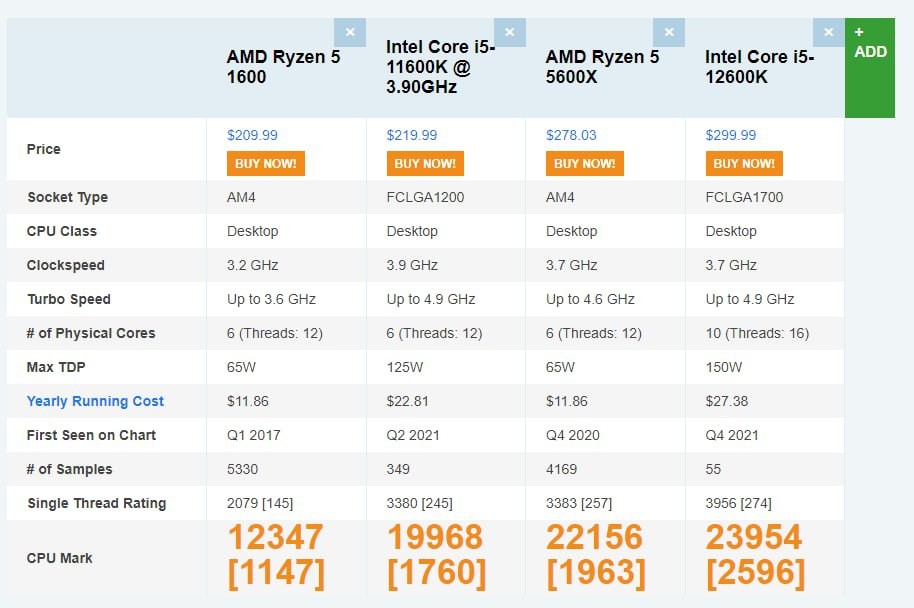Click the green ADD button
This screenshot has width=914, height=608.
pyautogui.click(x=870, y=68)
